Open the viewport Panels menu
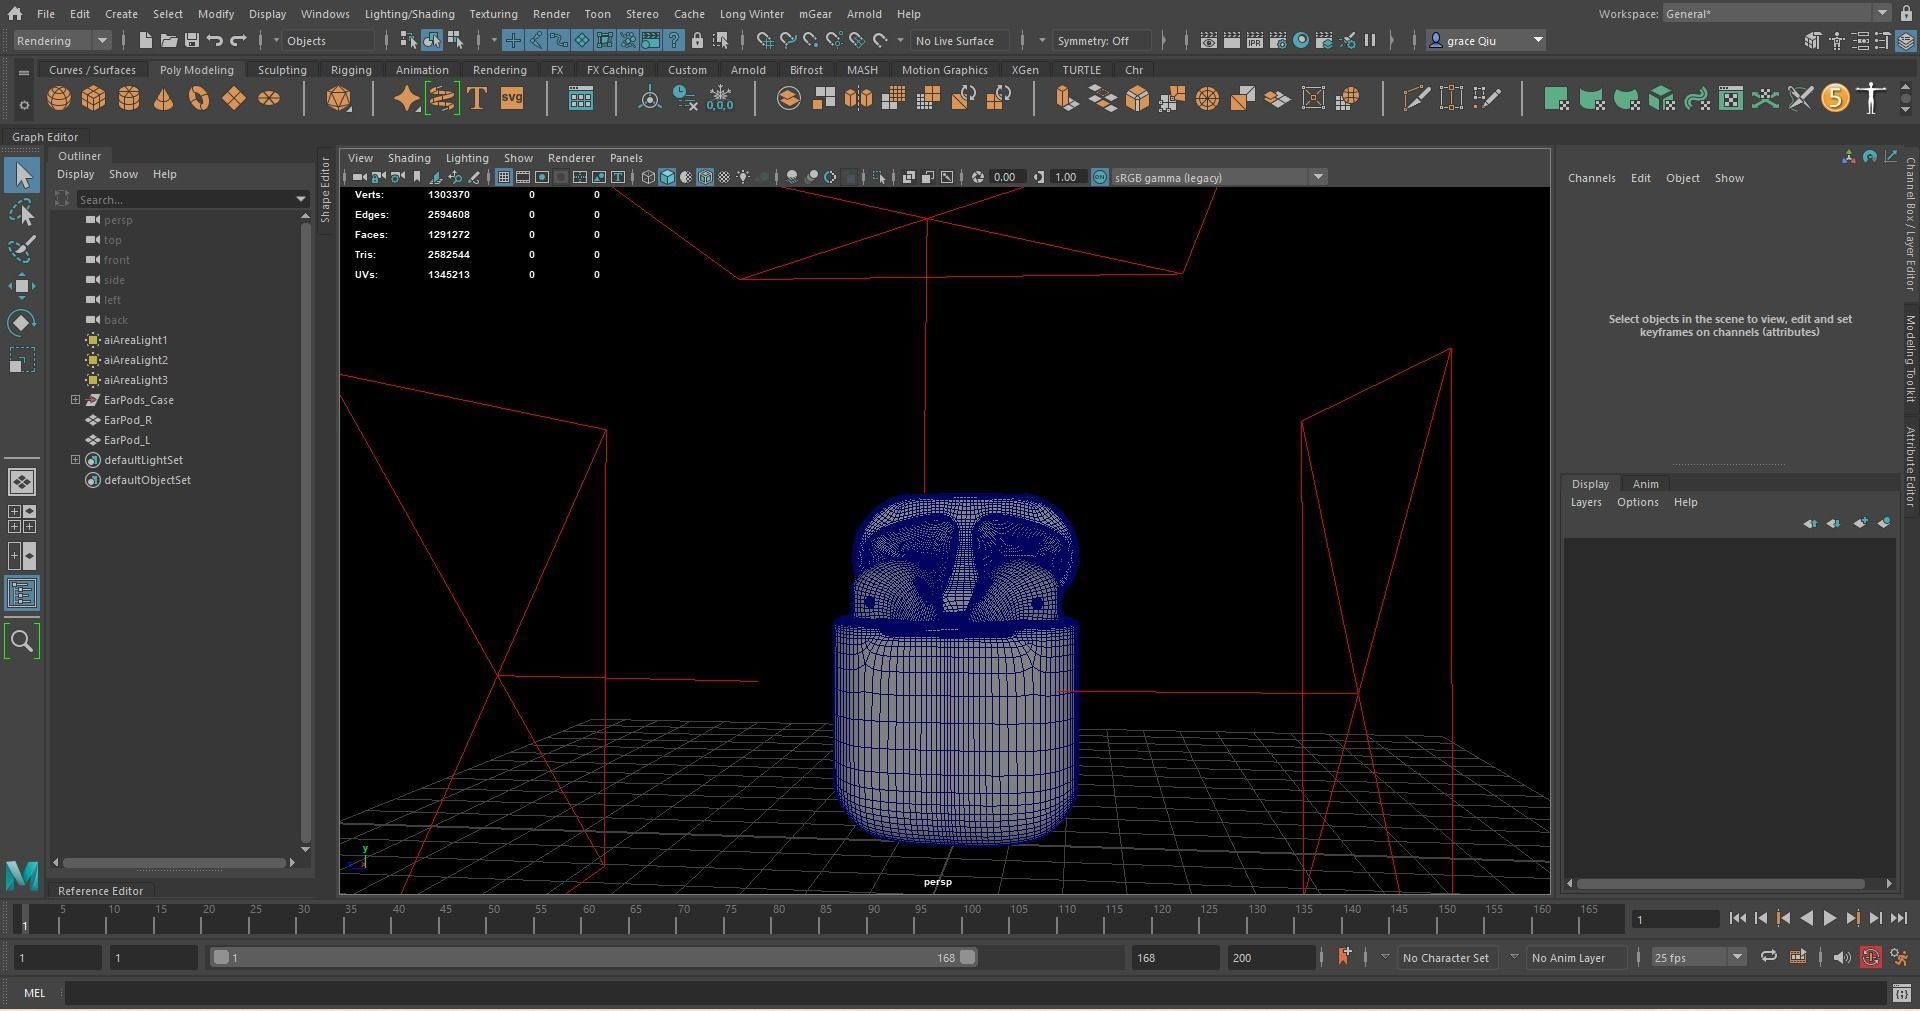The image size is (1920, 1011). 626,158
